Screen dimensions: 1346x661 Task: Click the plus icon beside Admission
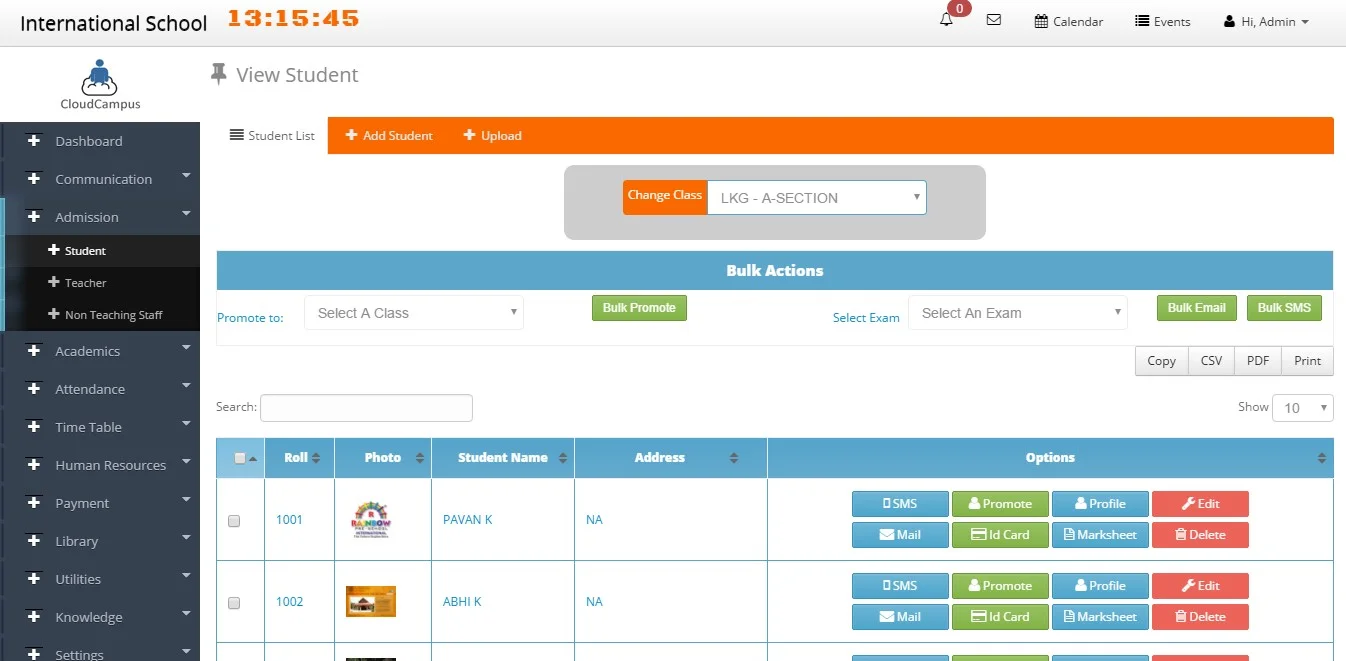click(34, 217)
